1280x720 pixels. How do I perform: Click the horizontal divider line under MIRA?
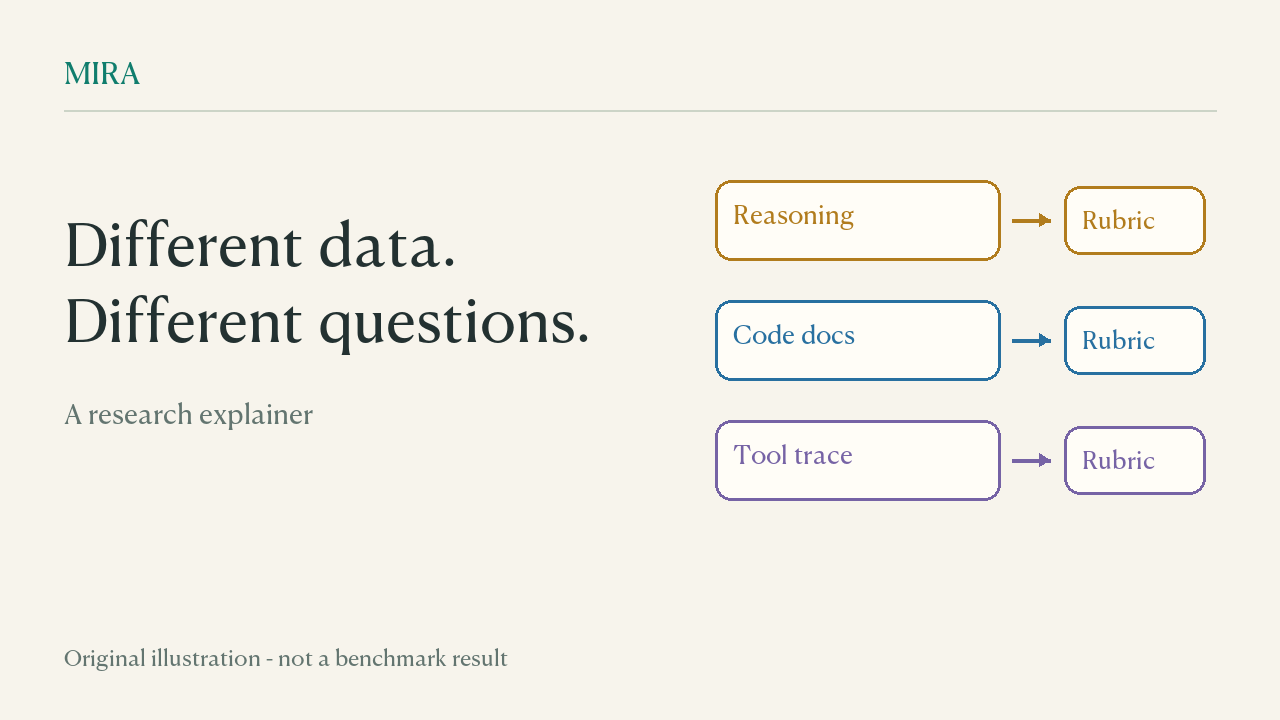click(640, 111)
